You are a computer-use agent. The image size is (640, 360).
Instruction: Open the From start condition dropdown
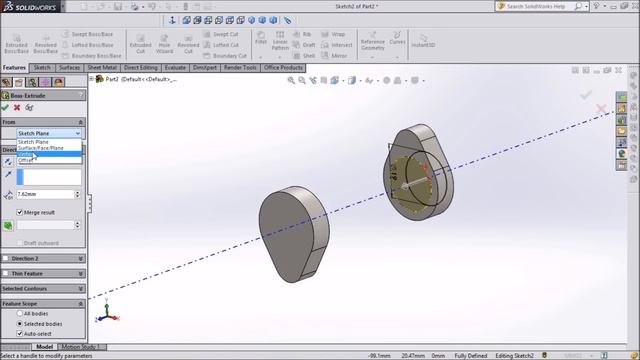click(49, 133)
